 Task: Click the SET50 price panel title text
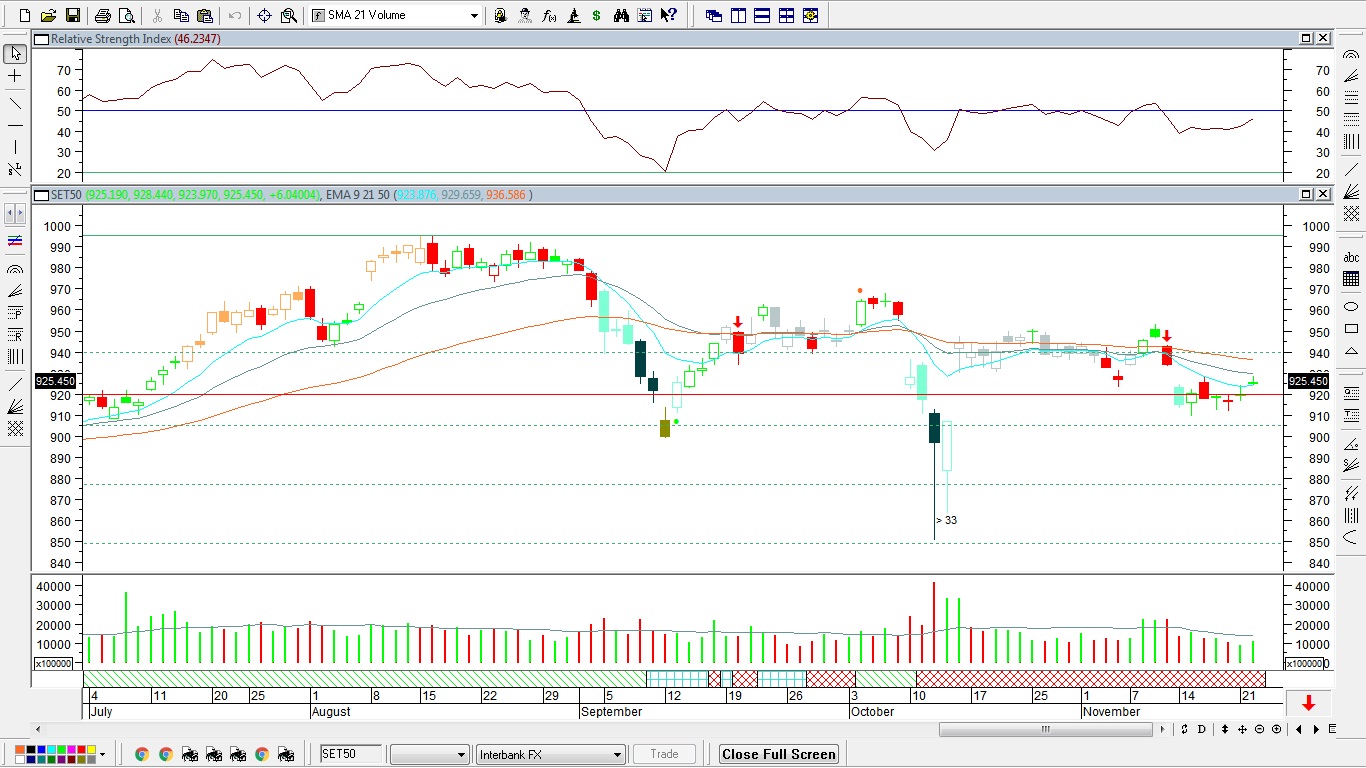(x=66, y=195)
